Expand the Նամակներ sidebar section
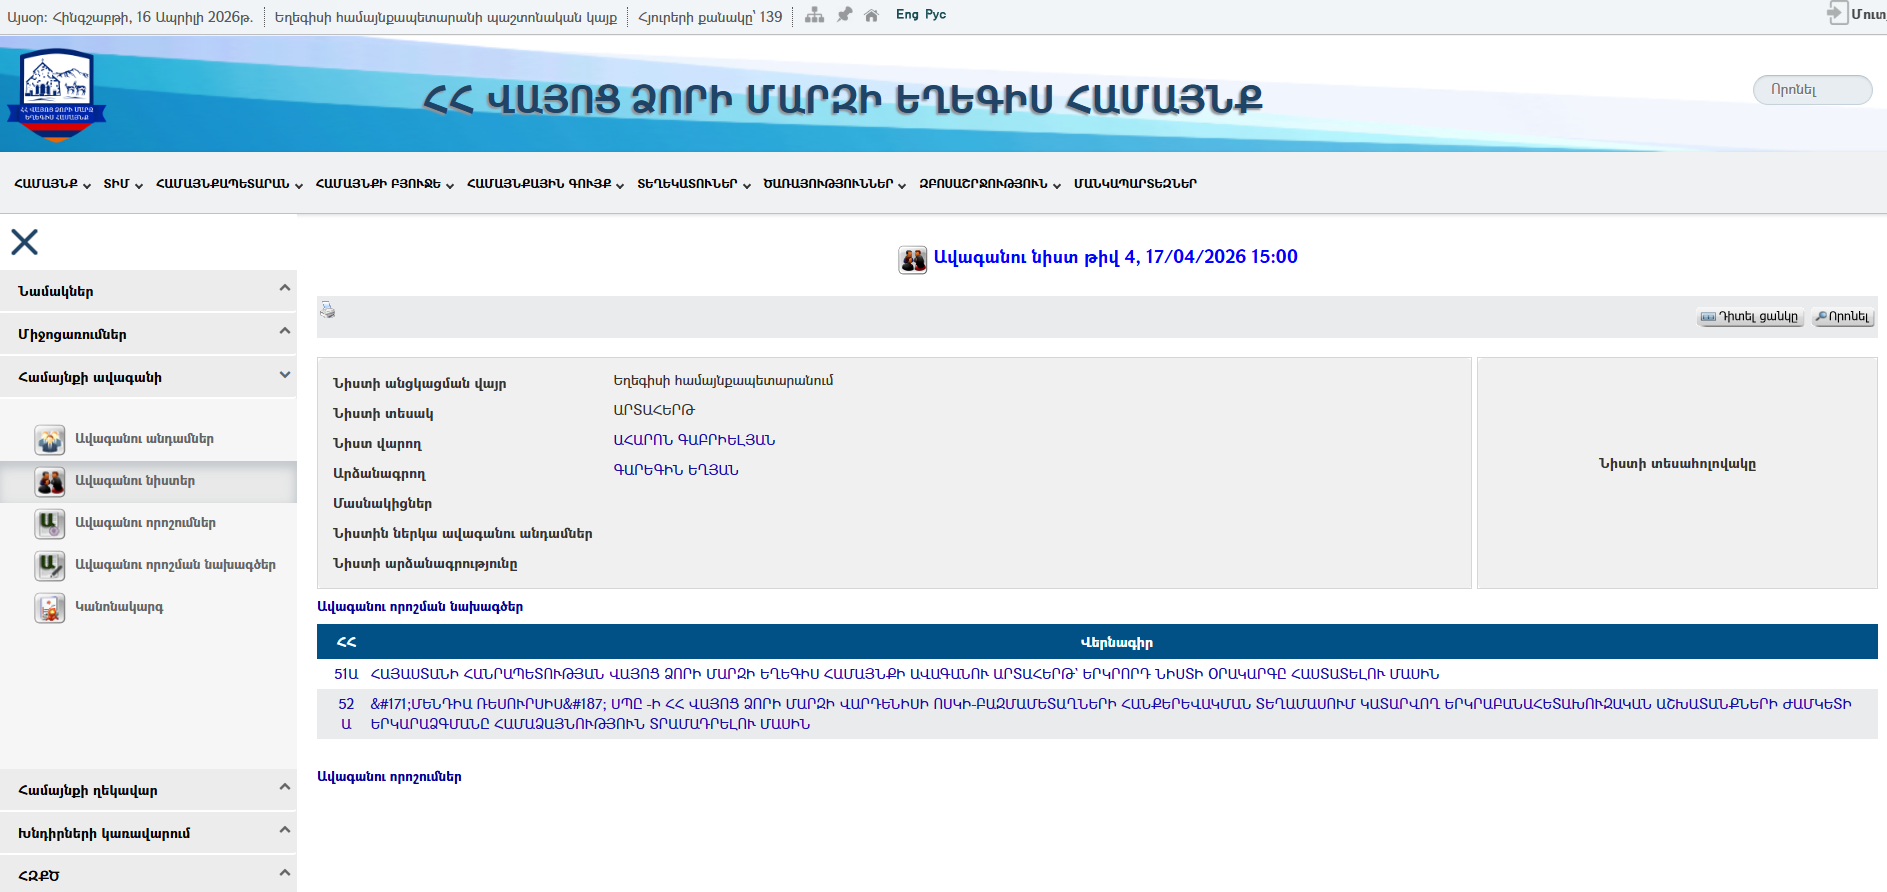This screenshot has width=1887, height=892. 148,291
